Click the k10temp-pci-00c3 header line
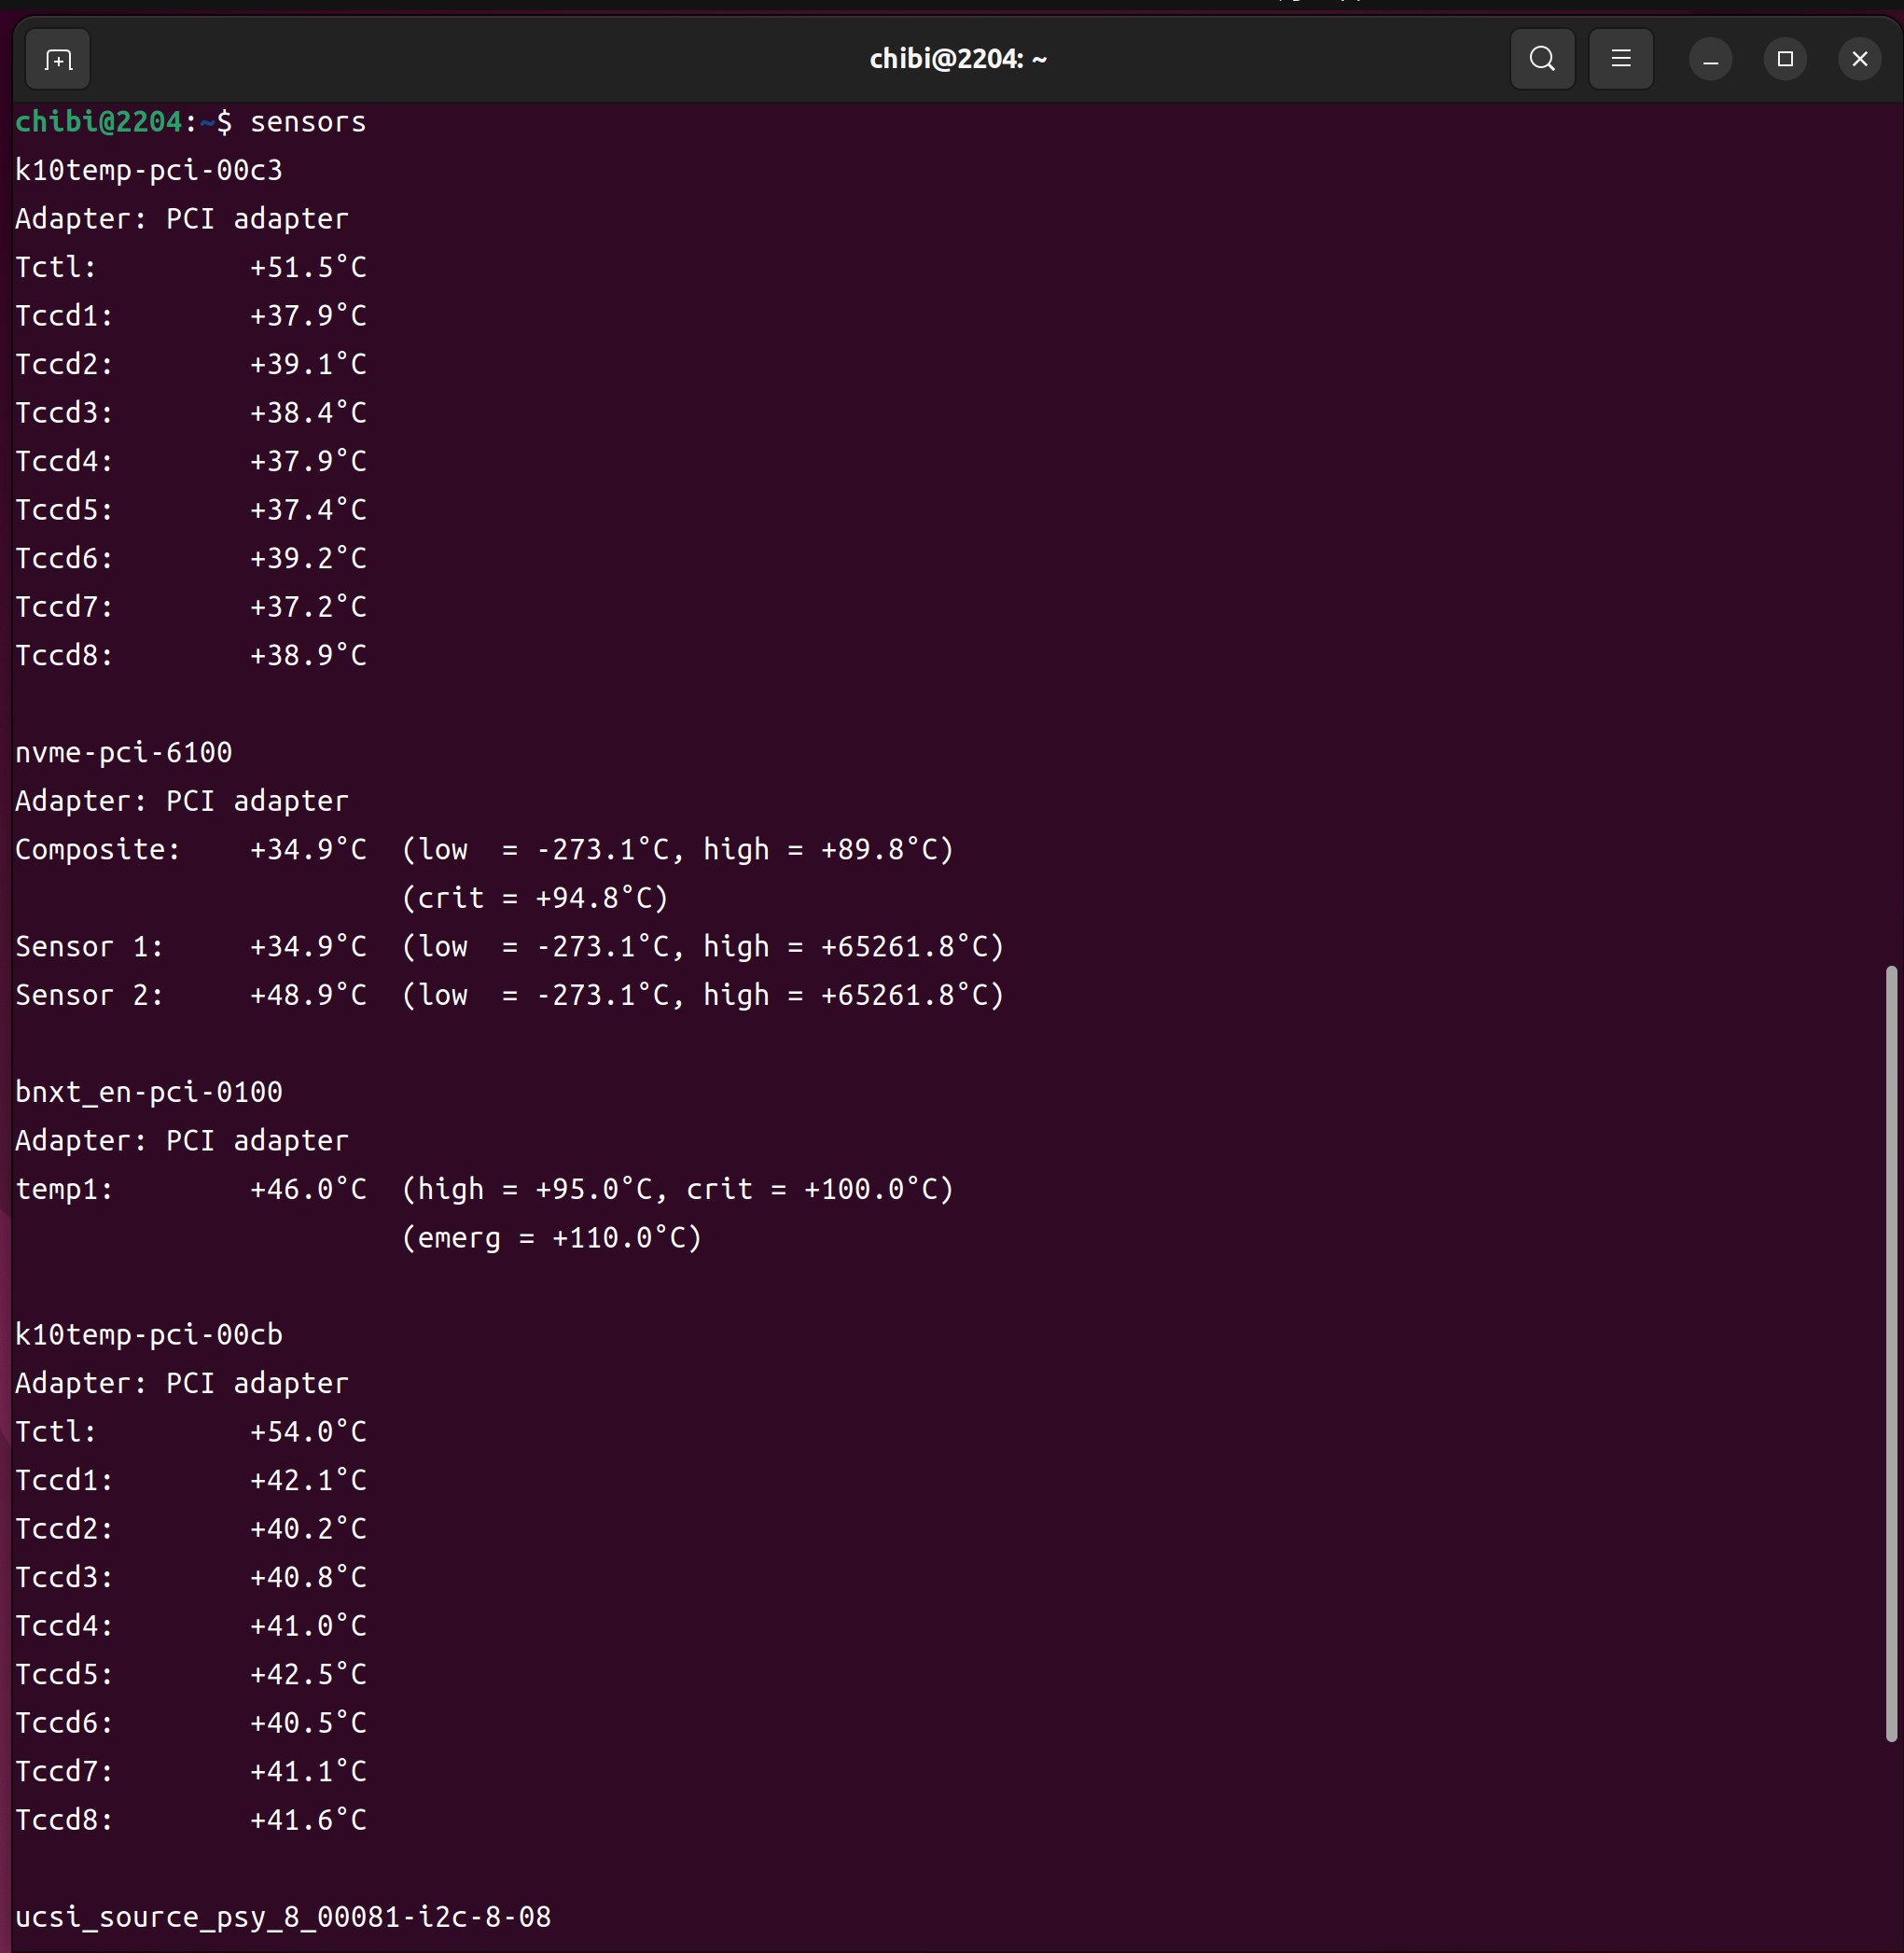 148,171
